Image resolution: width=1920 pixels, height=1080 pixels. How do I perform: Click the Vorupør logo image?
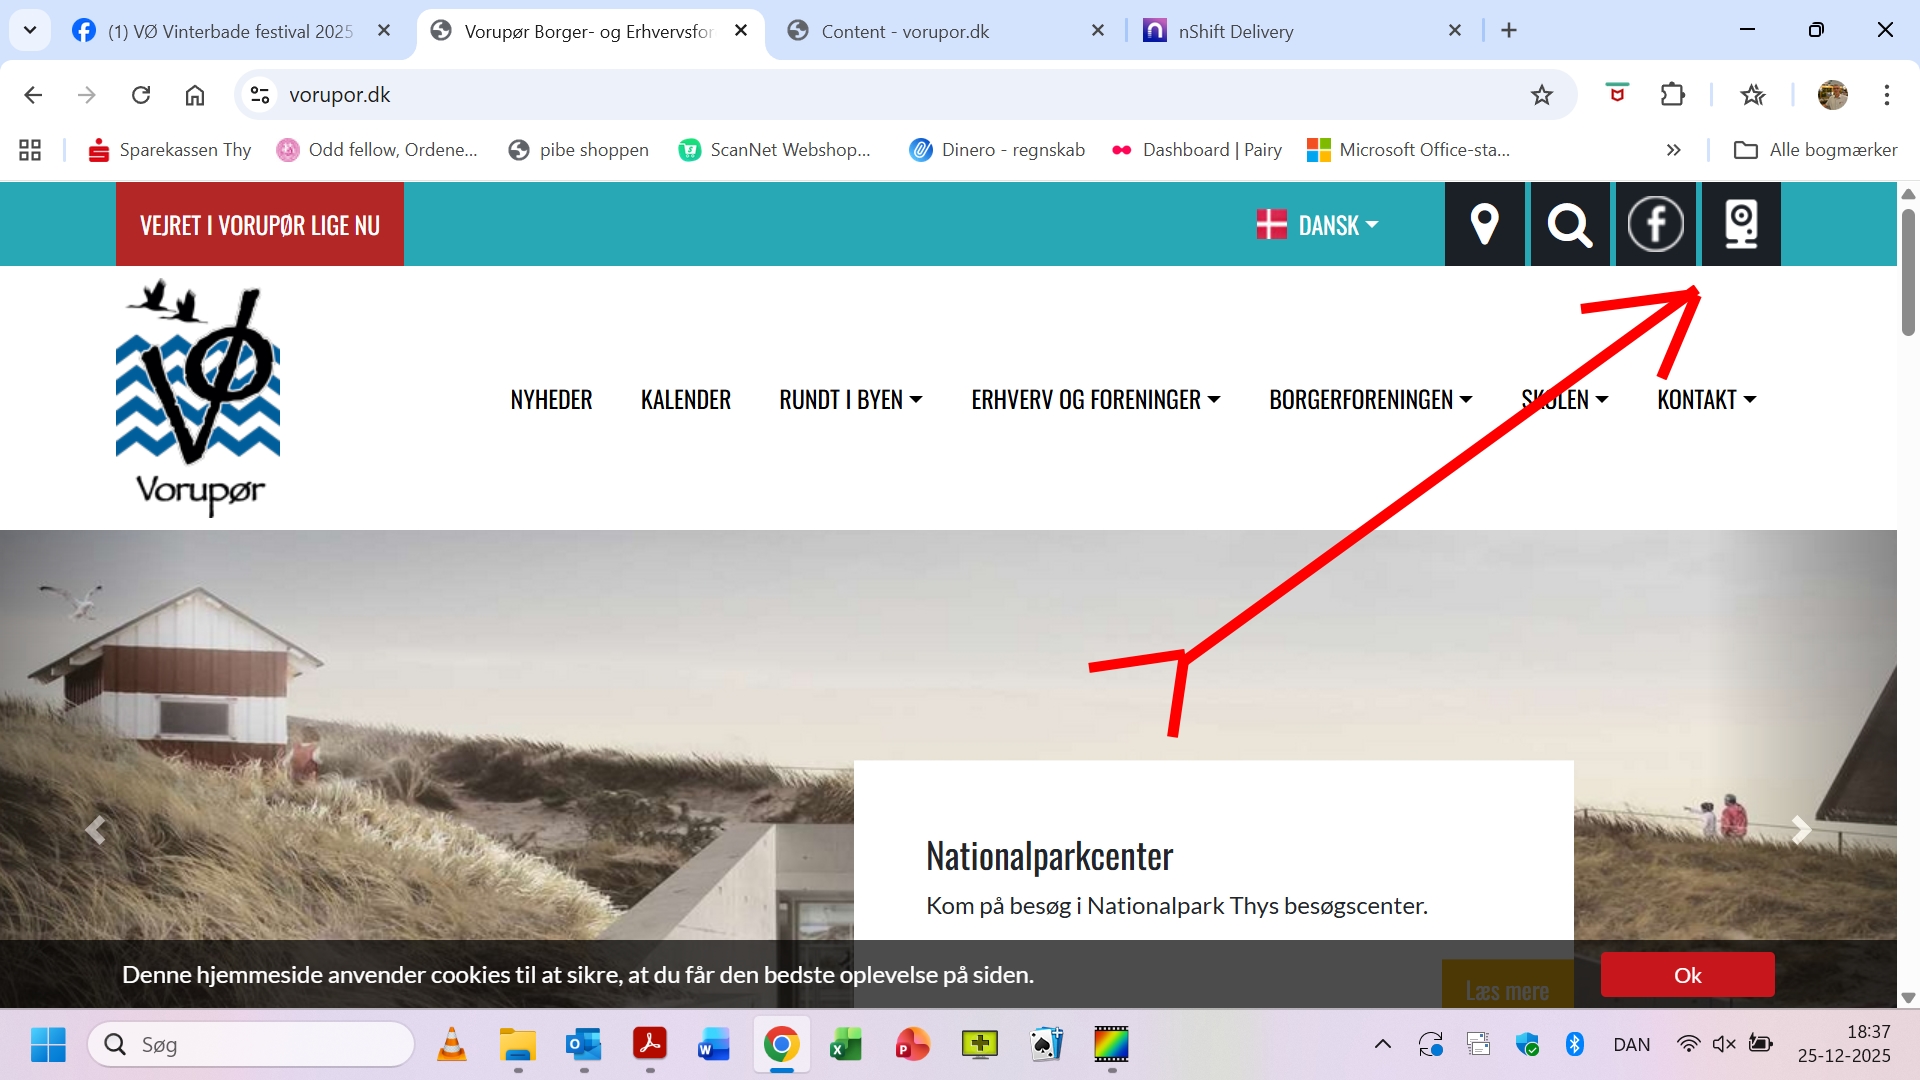(198, 398)
